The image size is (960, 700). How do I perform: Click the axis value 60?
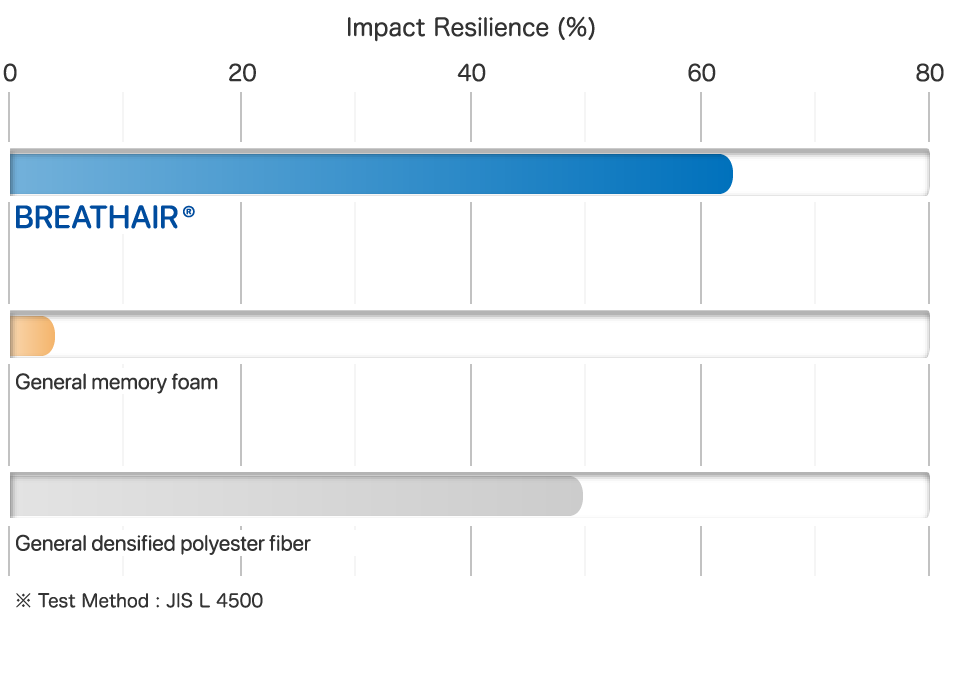point(701,73)
